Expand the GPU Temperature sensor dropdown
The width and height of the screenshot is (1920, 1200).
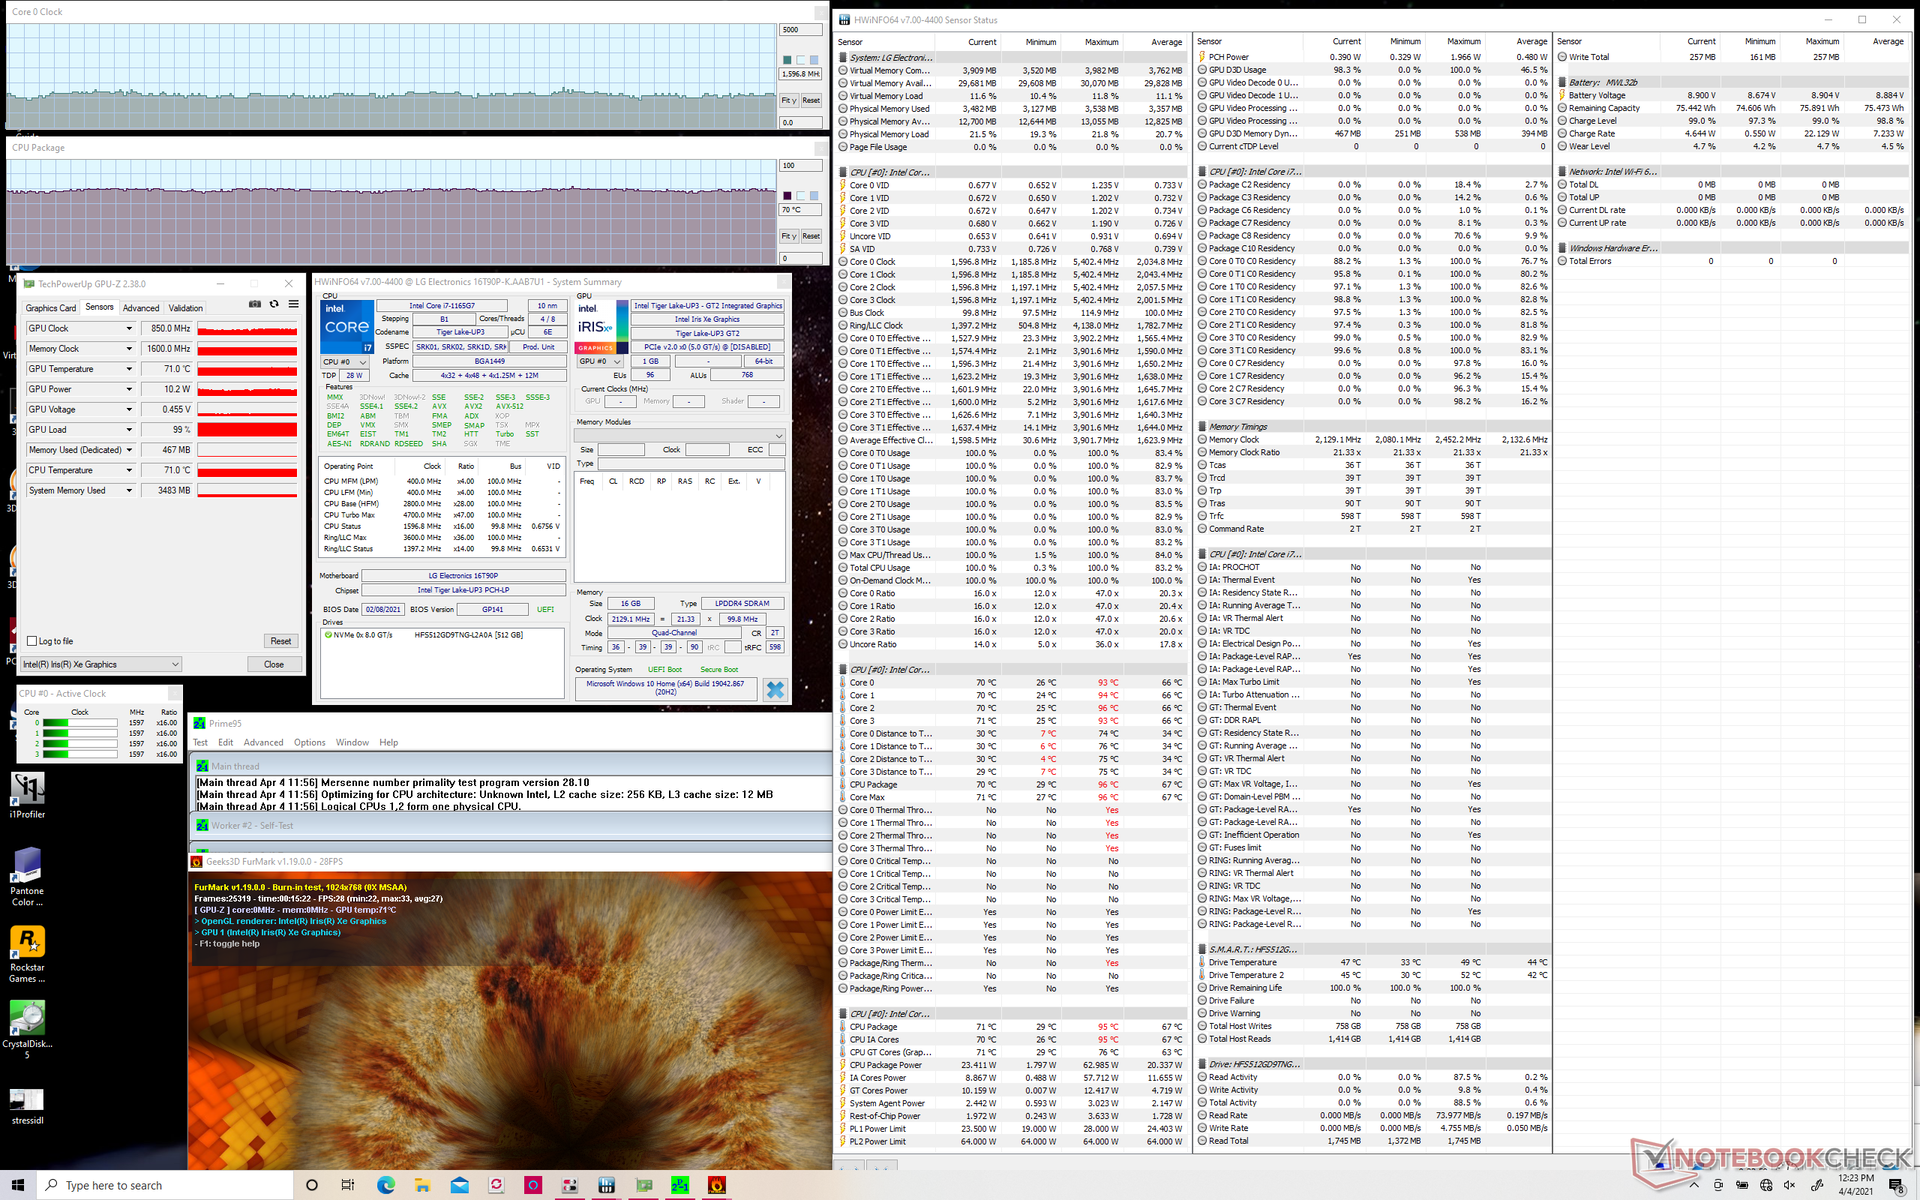[x=129, y=369]
